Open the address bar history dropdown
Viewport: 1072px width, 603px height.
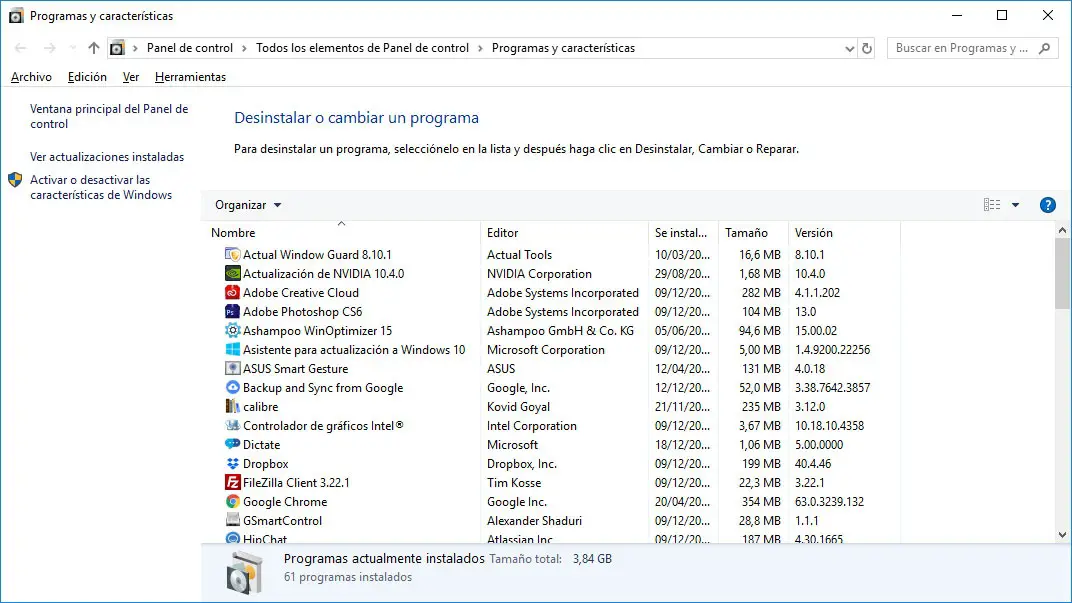pyautogui.click(x=849, y=49)
